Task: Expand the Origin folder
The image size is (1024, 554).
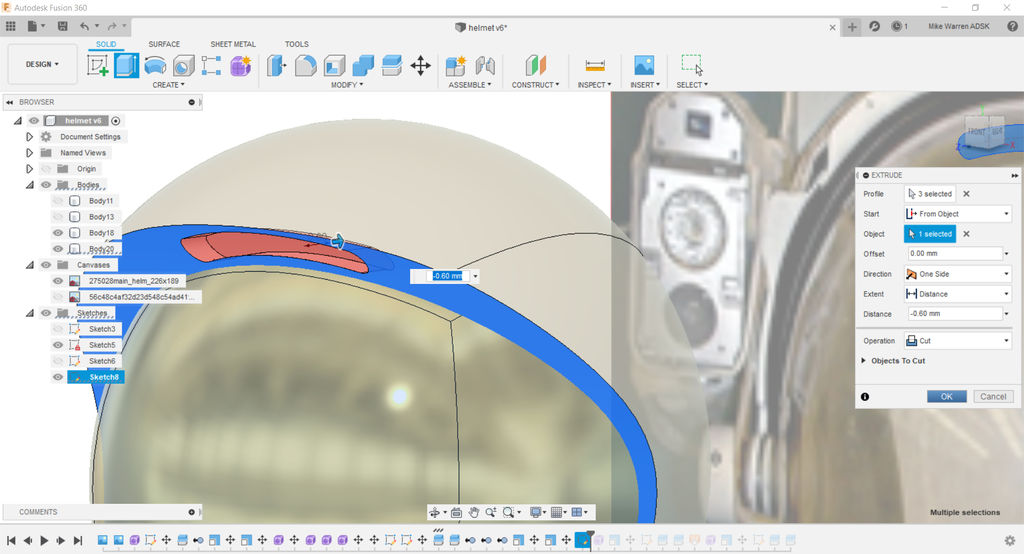Action: pyautogui.click(x=29, y=169)
